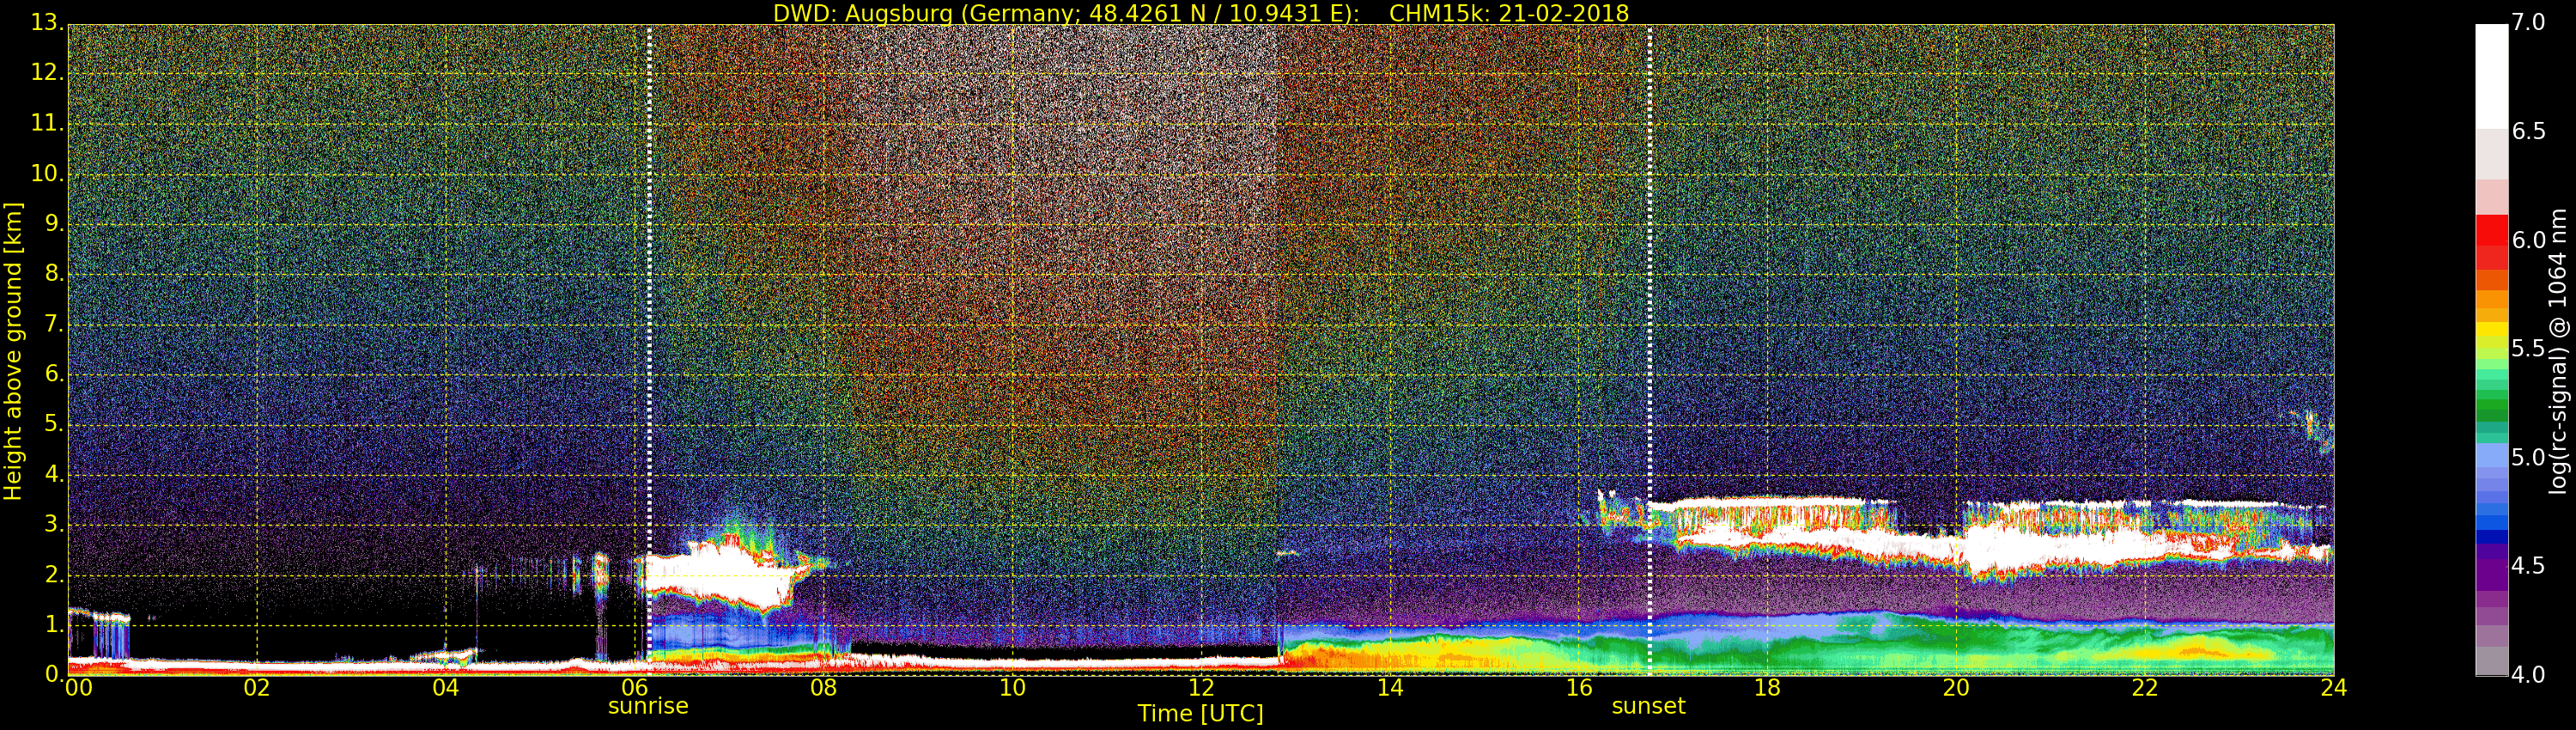
Task: Click the white top segment of the colorbar
Action: point(2491,76)
